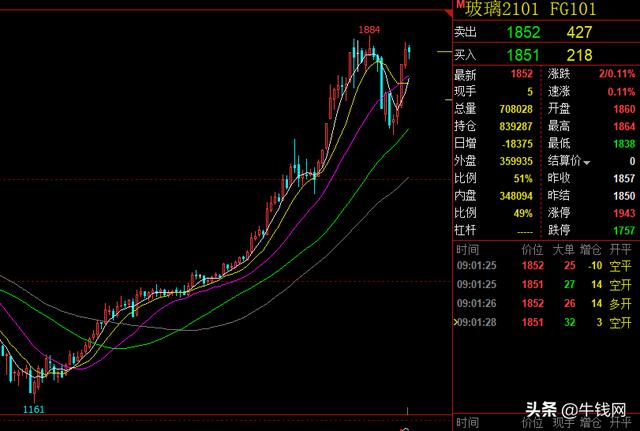Click the 时间 column header in trade list

coord(467,249)
